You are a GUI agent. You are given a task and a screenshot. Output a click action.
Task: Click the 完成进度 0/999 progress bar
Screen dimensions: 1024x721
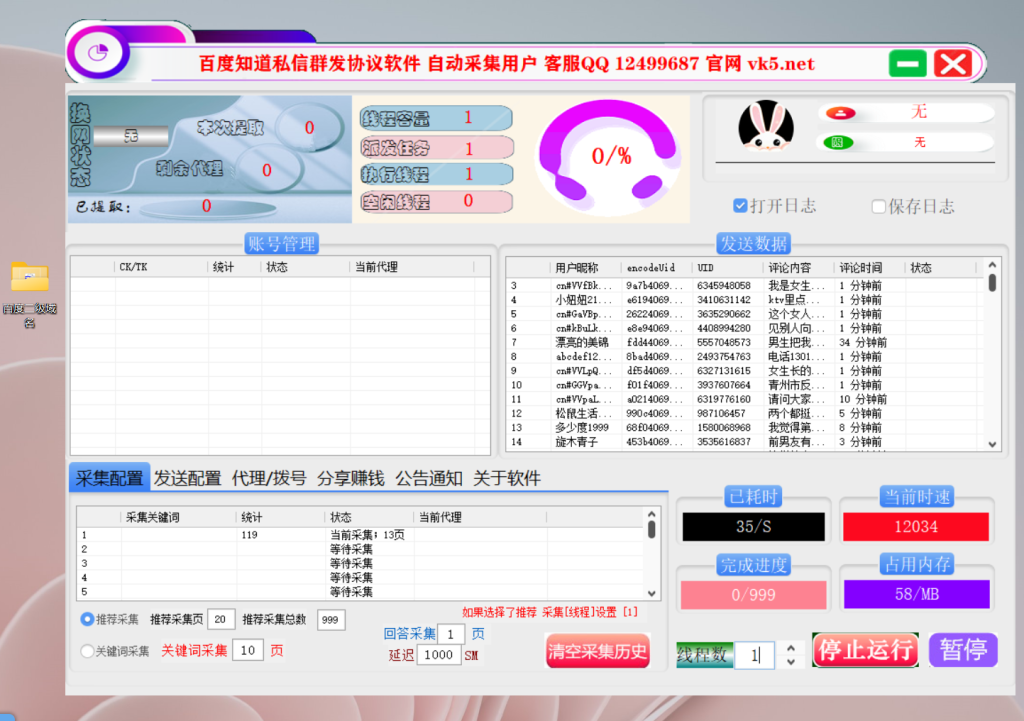pyautogui.click(x=753, y=593)
